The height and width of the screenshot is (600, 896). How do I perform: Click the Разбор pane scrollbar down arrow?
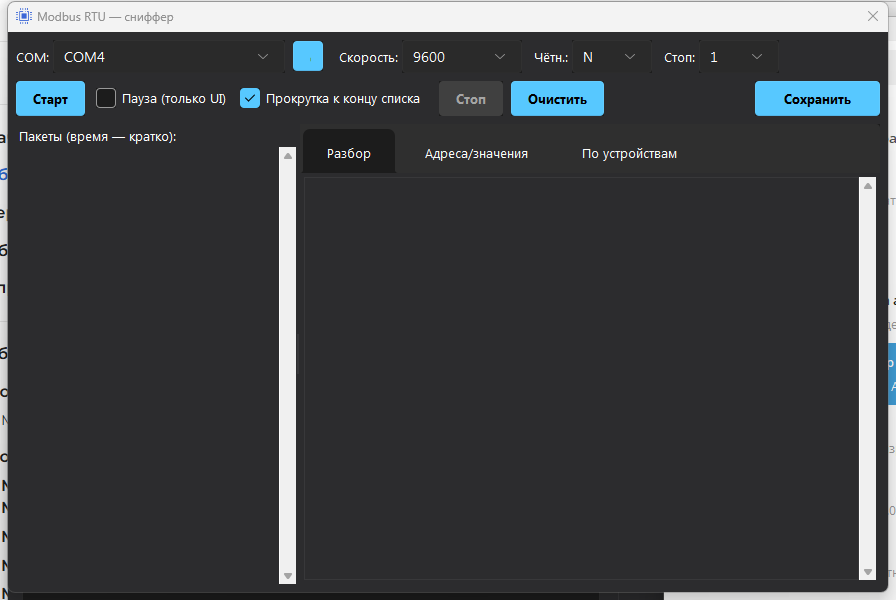pos(867,571)
